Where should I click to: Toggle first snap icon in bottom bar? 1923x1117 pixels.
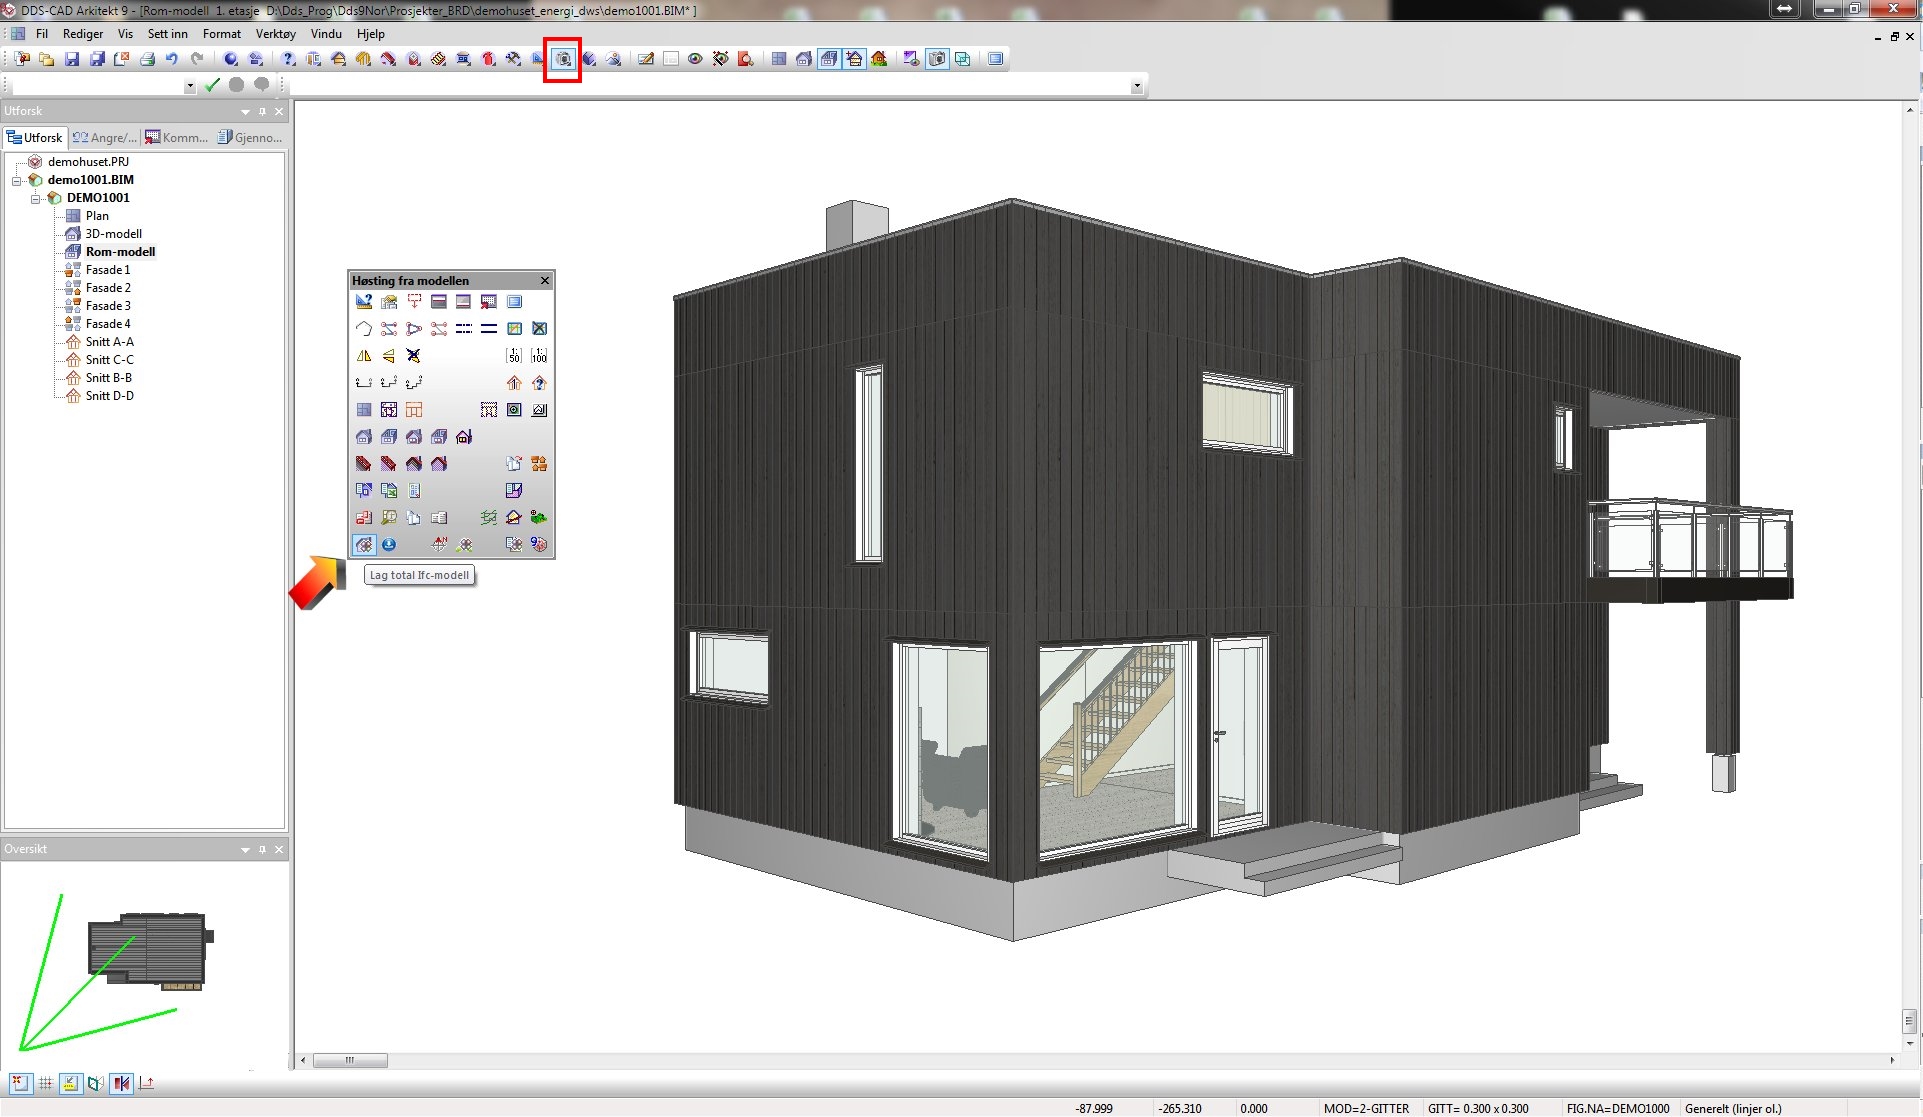pos(20,1083)
